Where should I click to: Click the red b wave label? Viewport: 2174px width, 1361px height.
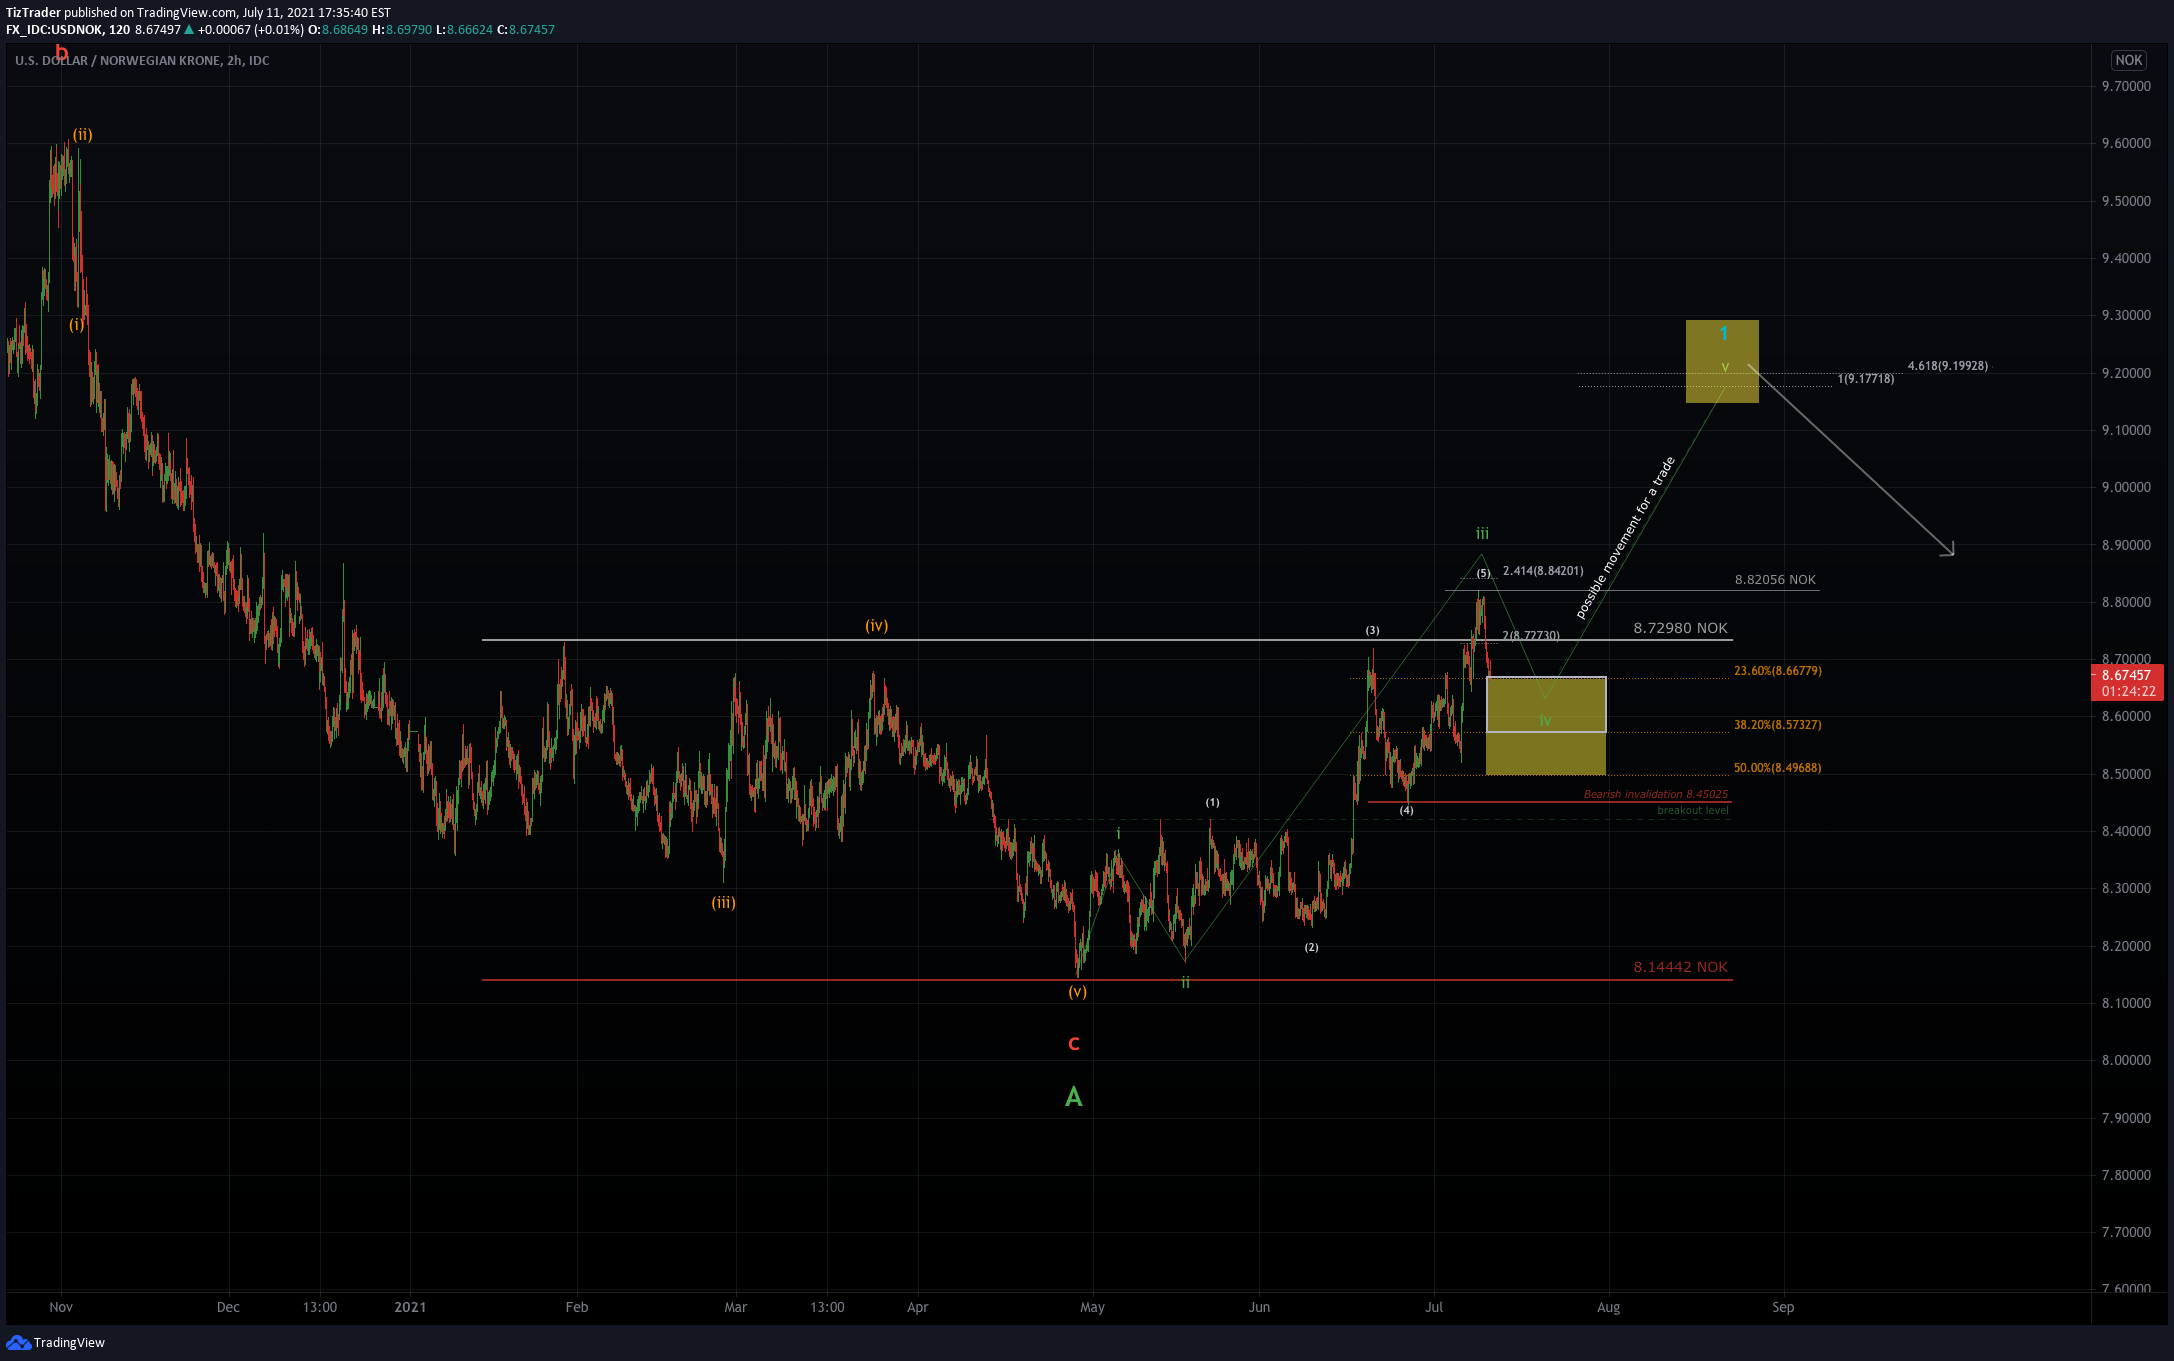point(62,52)
